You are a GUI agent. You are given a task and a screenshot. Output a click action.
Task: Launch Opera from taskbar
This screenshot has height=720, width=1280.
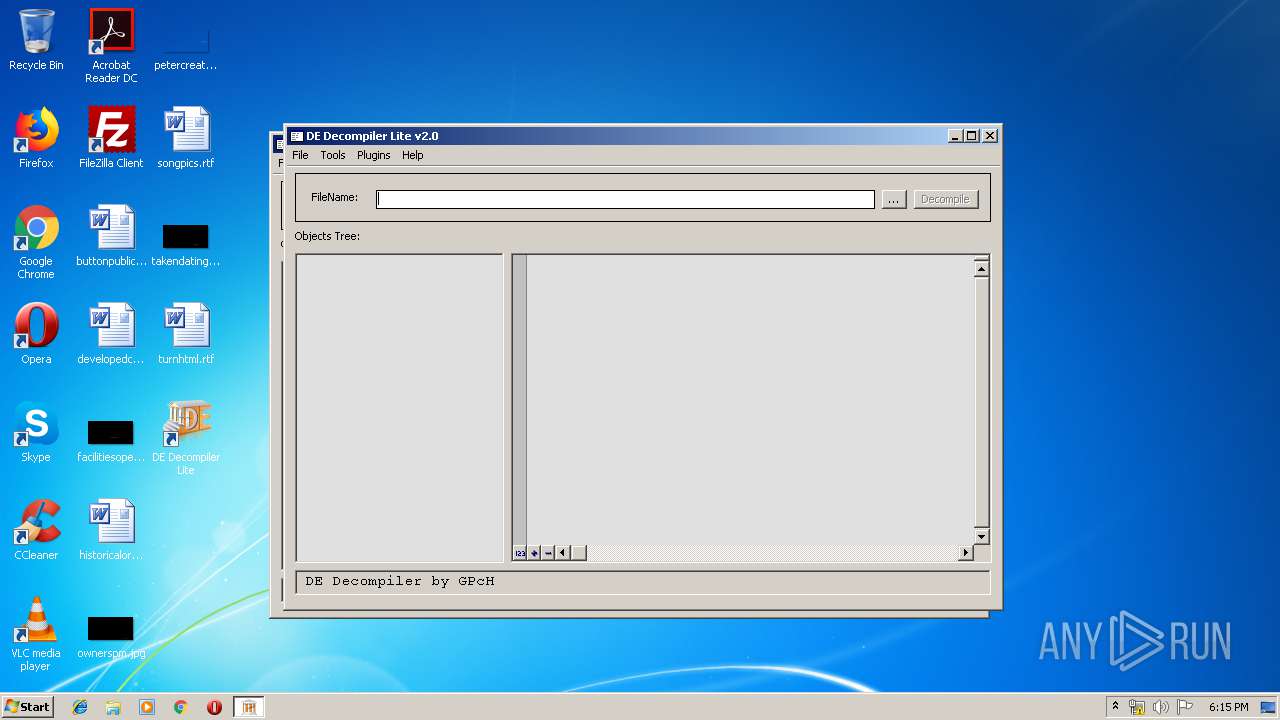(x=214, y=707)
